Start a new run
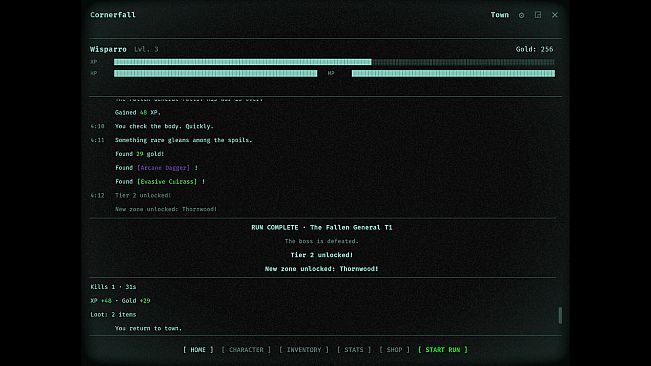651x366 pixels. point(443,350)
